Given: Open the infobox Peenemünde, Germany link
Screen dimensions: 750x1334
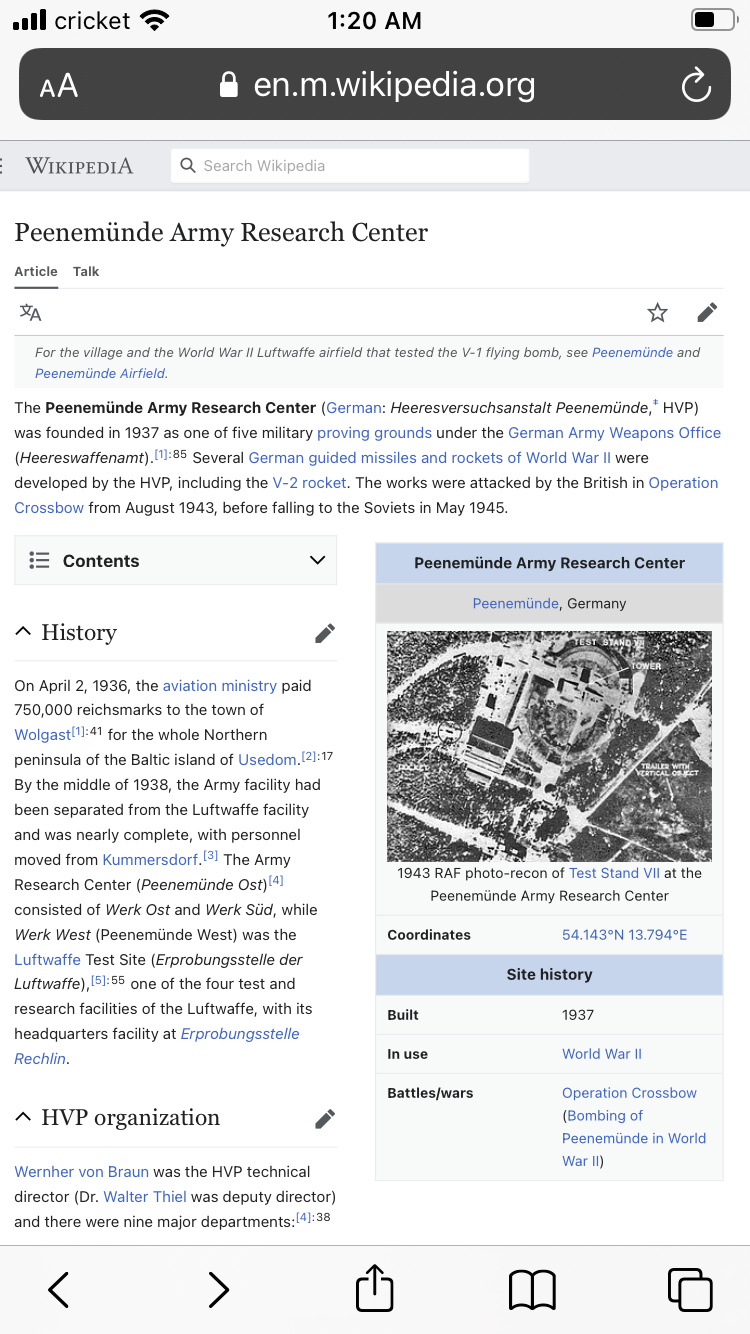Looking at the screenshot, I should pyautogui.click(x=516, y=604).
